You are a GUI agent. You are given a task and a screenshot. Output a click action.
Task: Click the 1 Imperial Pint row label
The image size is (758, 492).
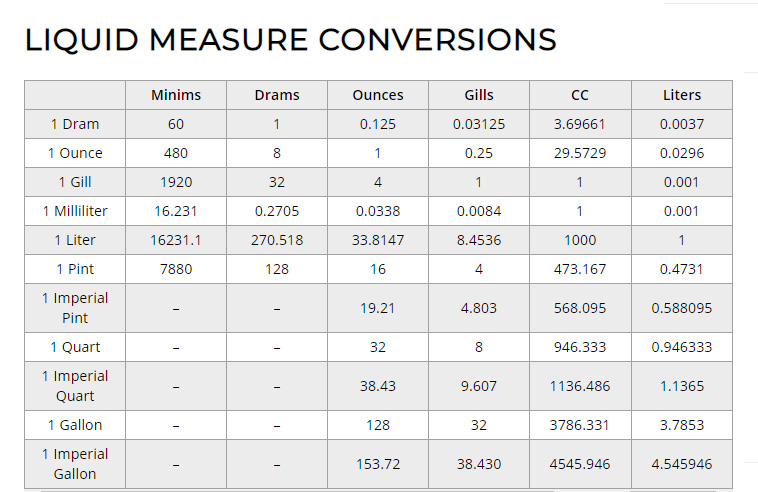[x=75, y=307]
